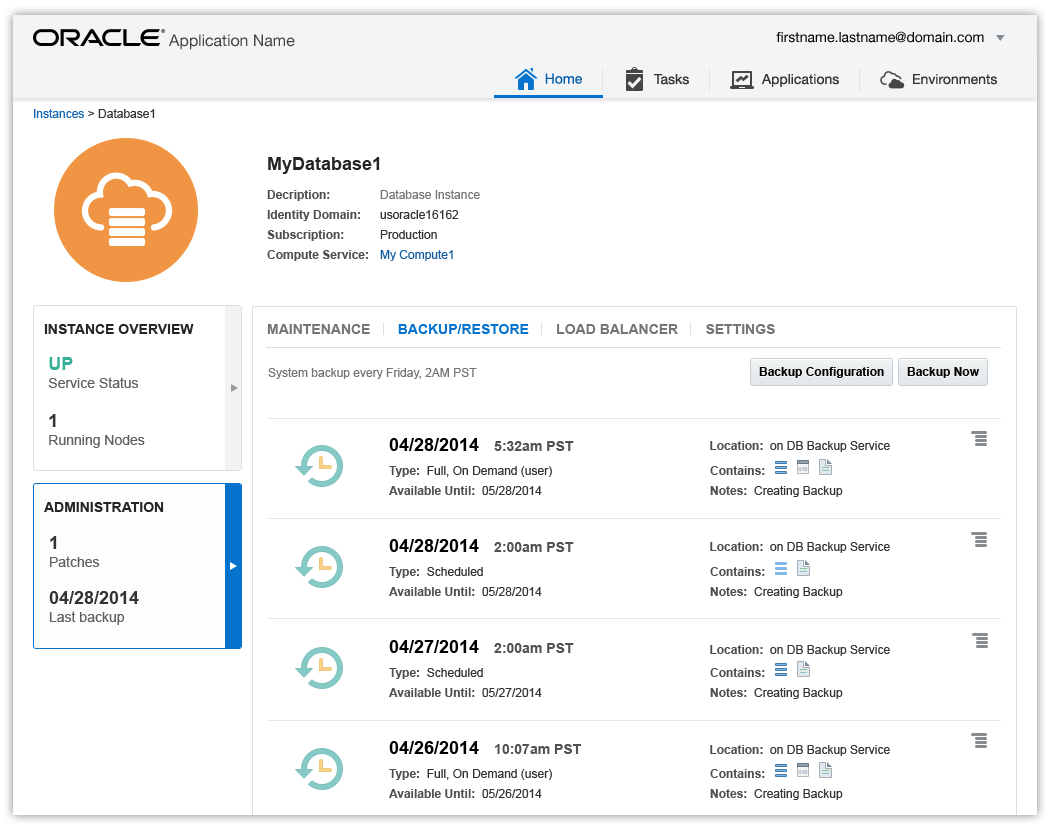This screenshot has width=1050, height=830.
Task: Click database contents icon in 04/28 2:00am row
Action: (x=781, y=569)
